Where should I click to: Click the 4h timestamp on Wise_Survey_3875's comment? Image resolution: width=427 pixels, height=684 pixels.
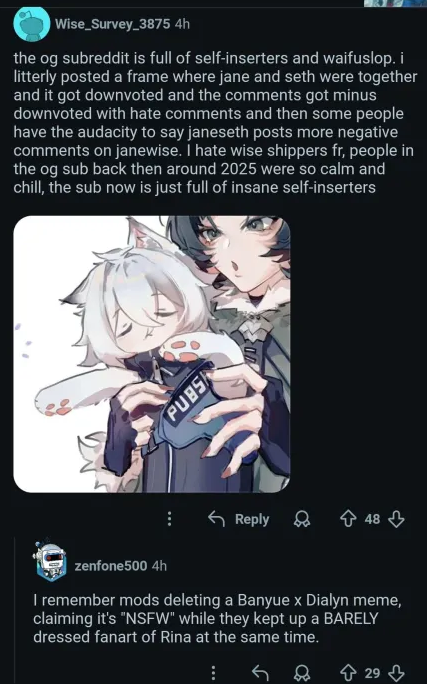182,24
